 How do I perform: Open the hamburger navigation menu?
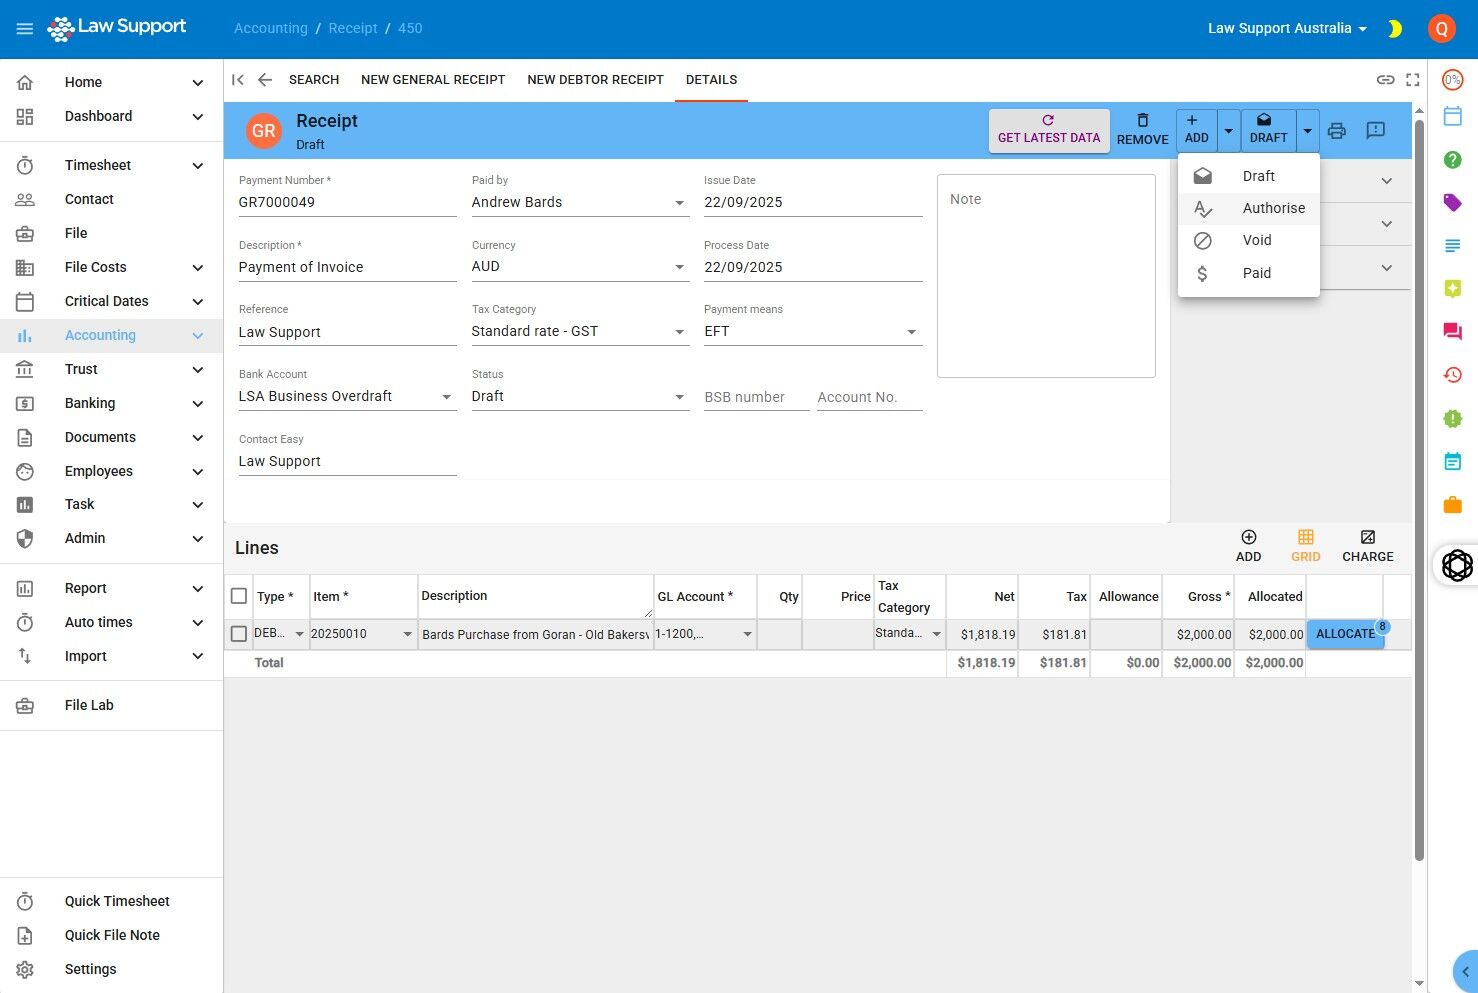(25, 29)
